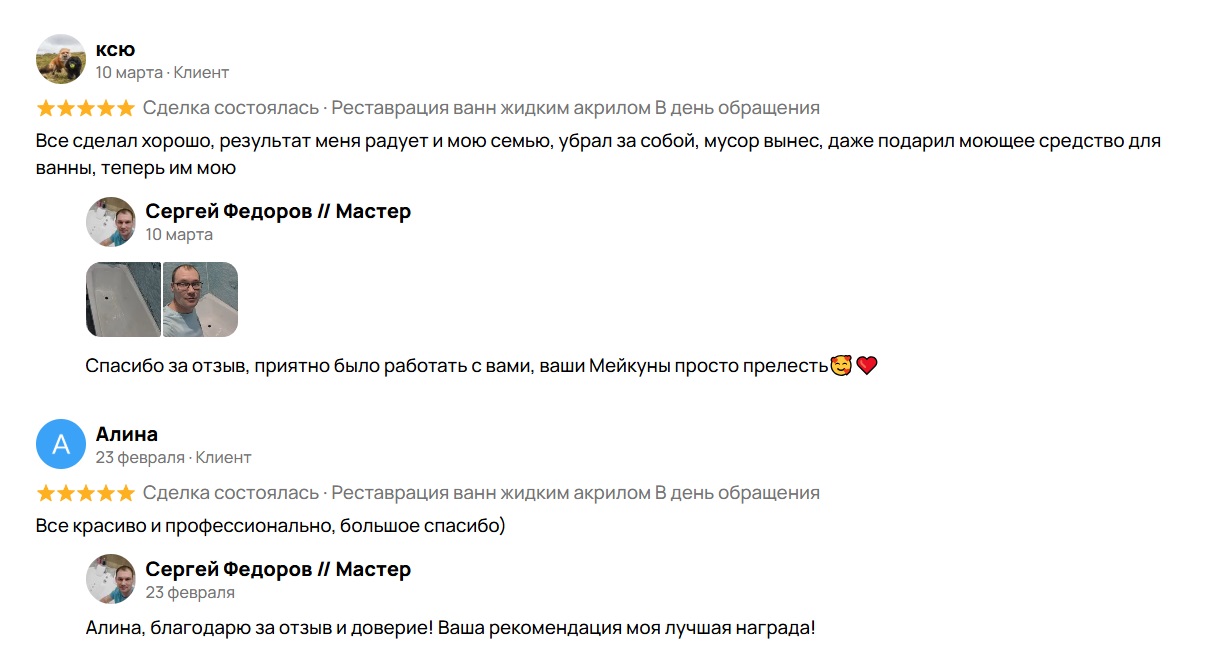This screenshot has height=665, width=1208.
Task: Click the service name in ксю's review
Action: [x=575, y=108]
